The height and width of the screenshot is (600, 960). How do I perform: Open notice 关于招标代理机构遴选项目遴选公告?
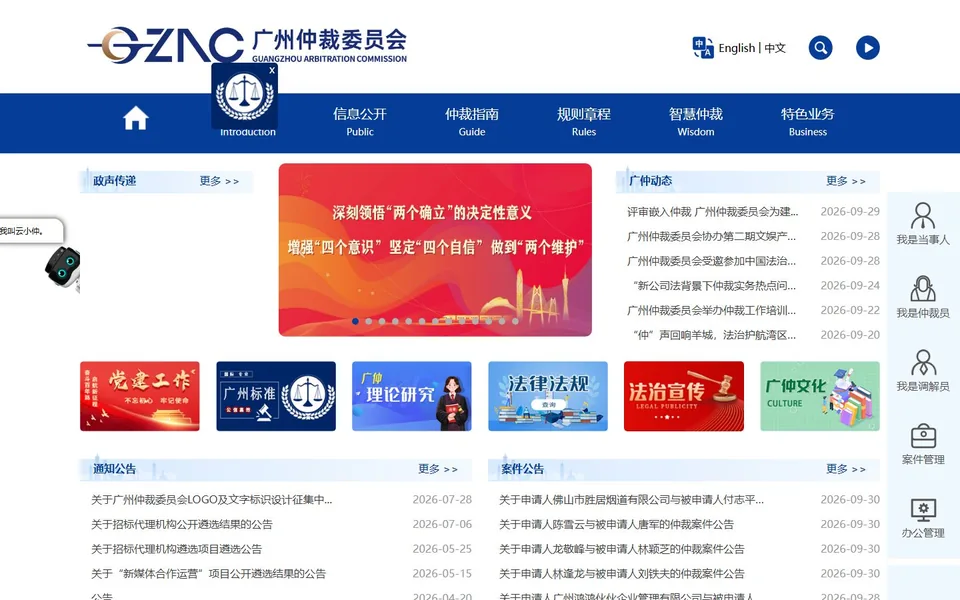pos(176,549)
